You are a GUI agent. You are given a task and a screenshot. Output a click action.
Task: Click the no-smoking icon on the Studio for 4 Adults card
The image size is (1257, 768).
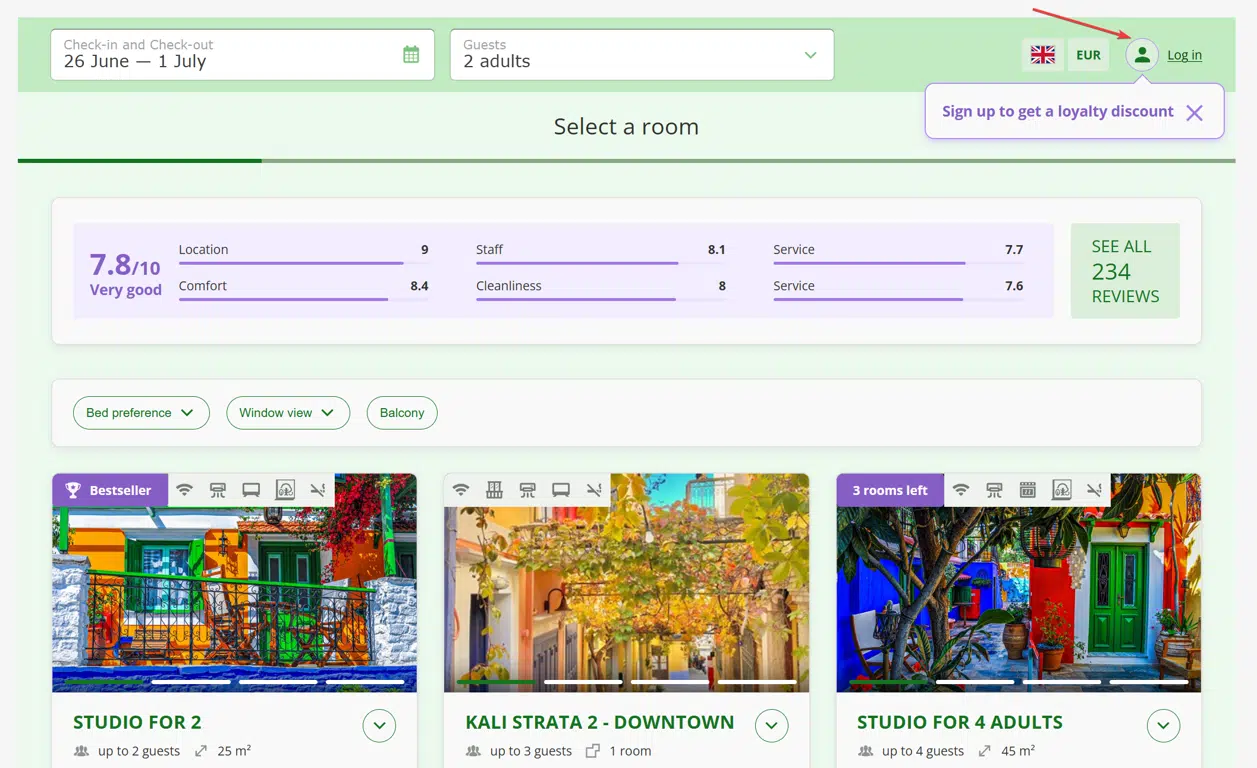(x=1095, y=490)
